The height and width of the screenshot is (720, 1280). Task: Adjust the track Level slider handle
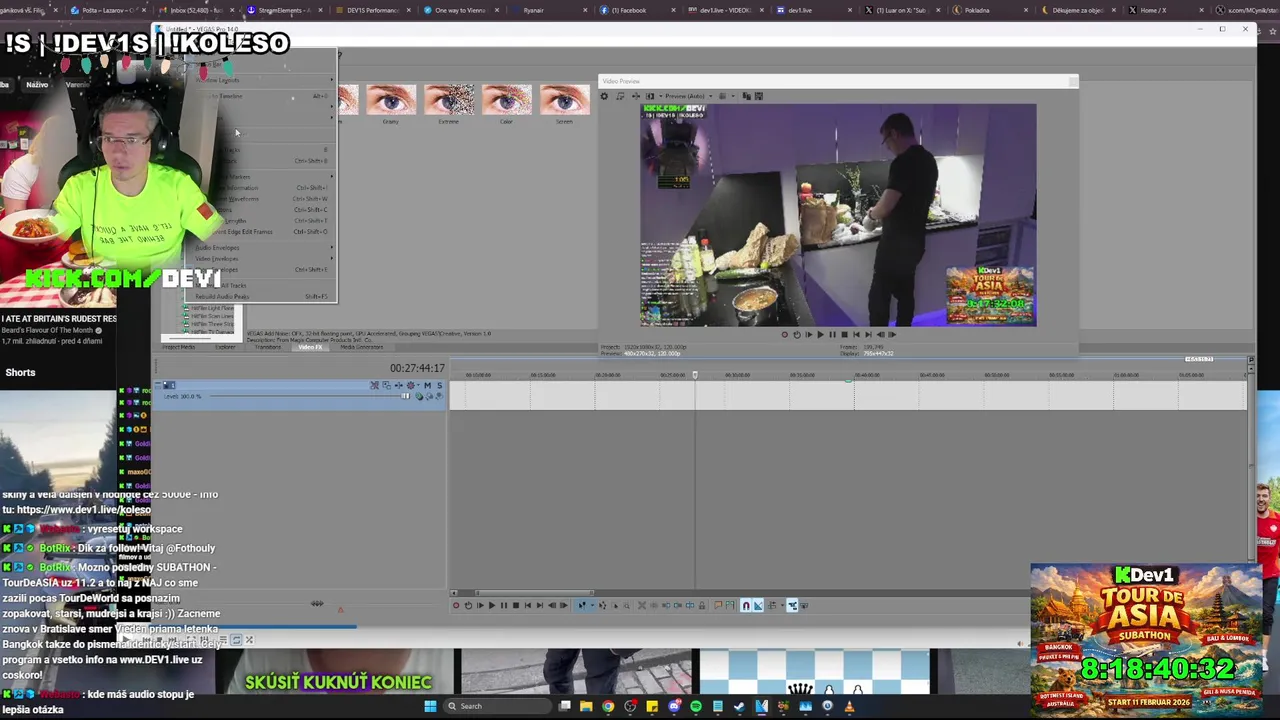pos(405,396)
